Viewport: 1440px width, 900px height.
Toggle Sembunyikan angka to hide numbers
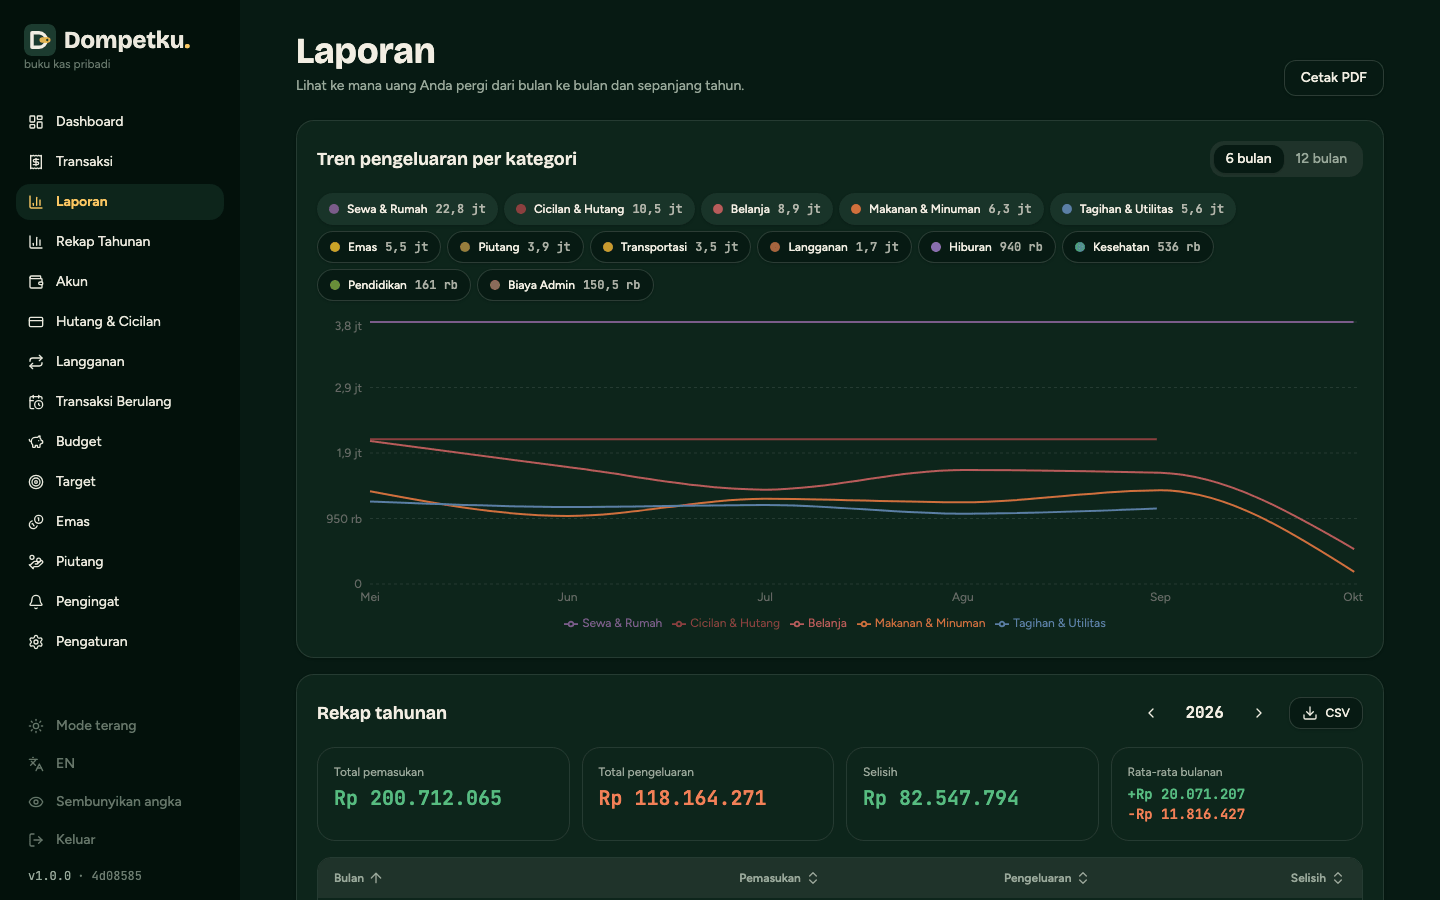pos(119,802)
